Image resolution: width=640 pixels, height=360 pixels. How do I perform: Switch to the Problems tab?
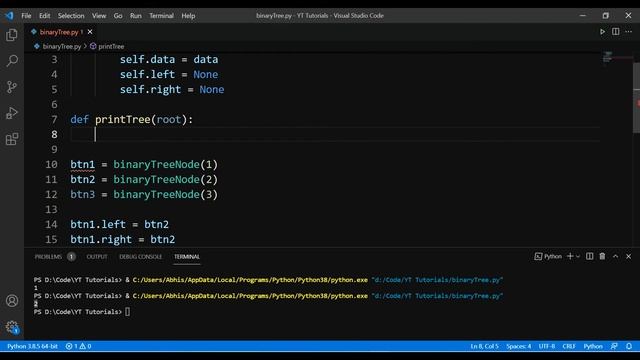pyautogui.click(x=48, y=257)
